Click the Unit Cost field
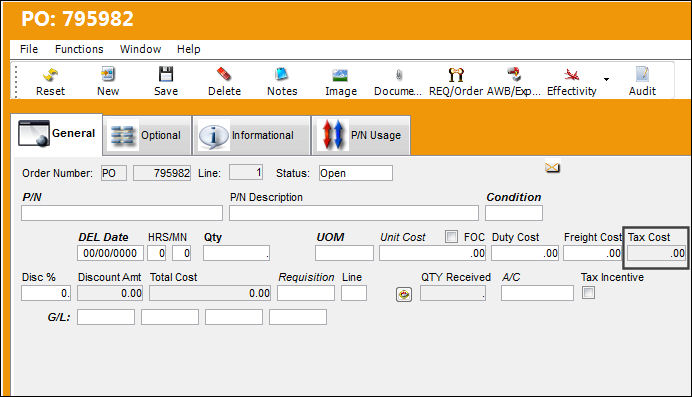Screen dimensions: 692x397 [x=432, y=253]
